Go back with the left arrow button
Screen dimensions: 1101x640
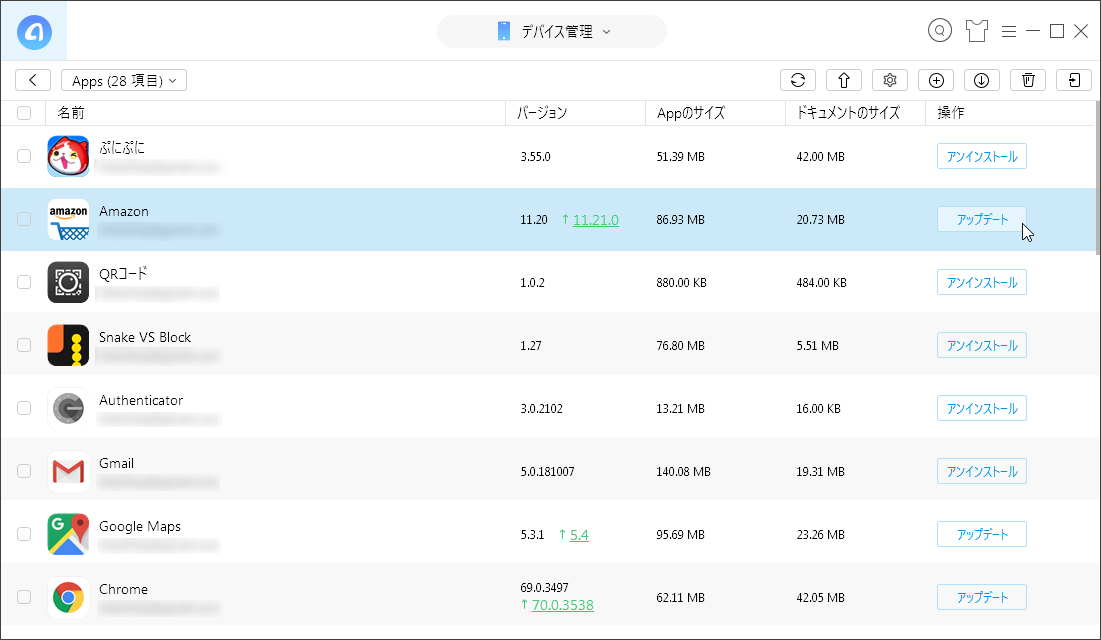(33, 80)
